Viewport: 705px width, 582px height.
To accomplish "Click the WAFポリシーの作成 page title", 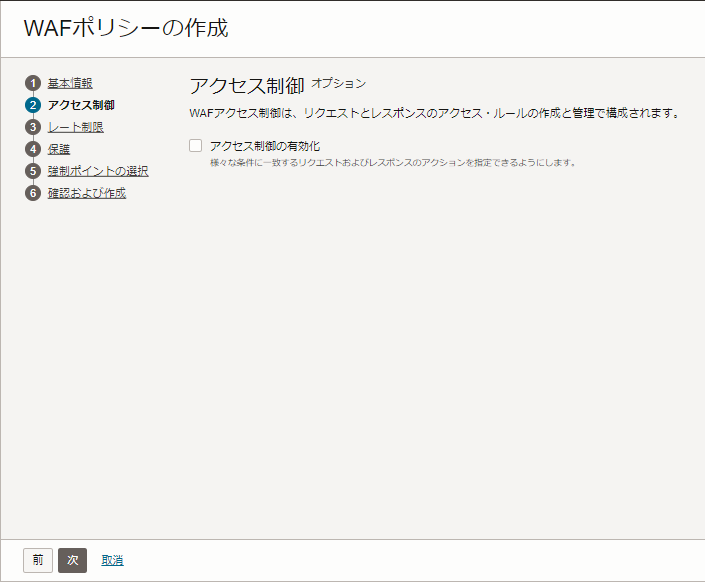I will tap(126, 28).
